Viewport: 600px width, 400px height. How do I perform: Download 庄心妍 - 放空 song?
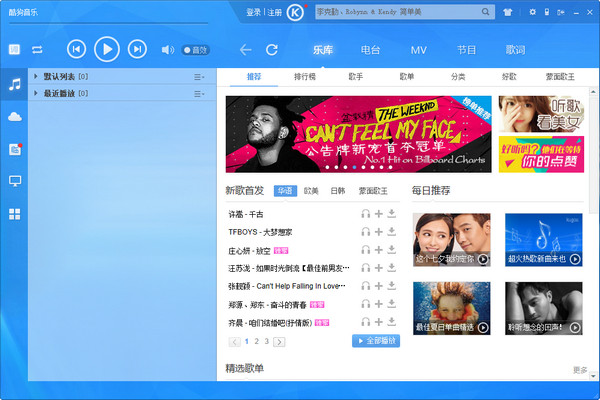coord(391,249)
